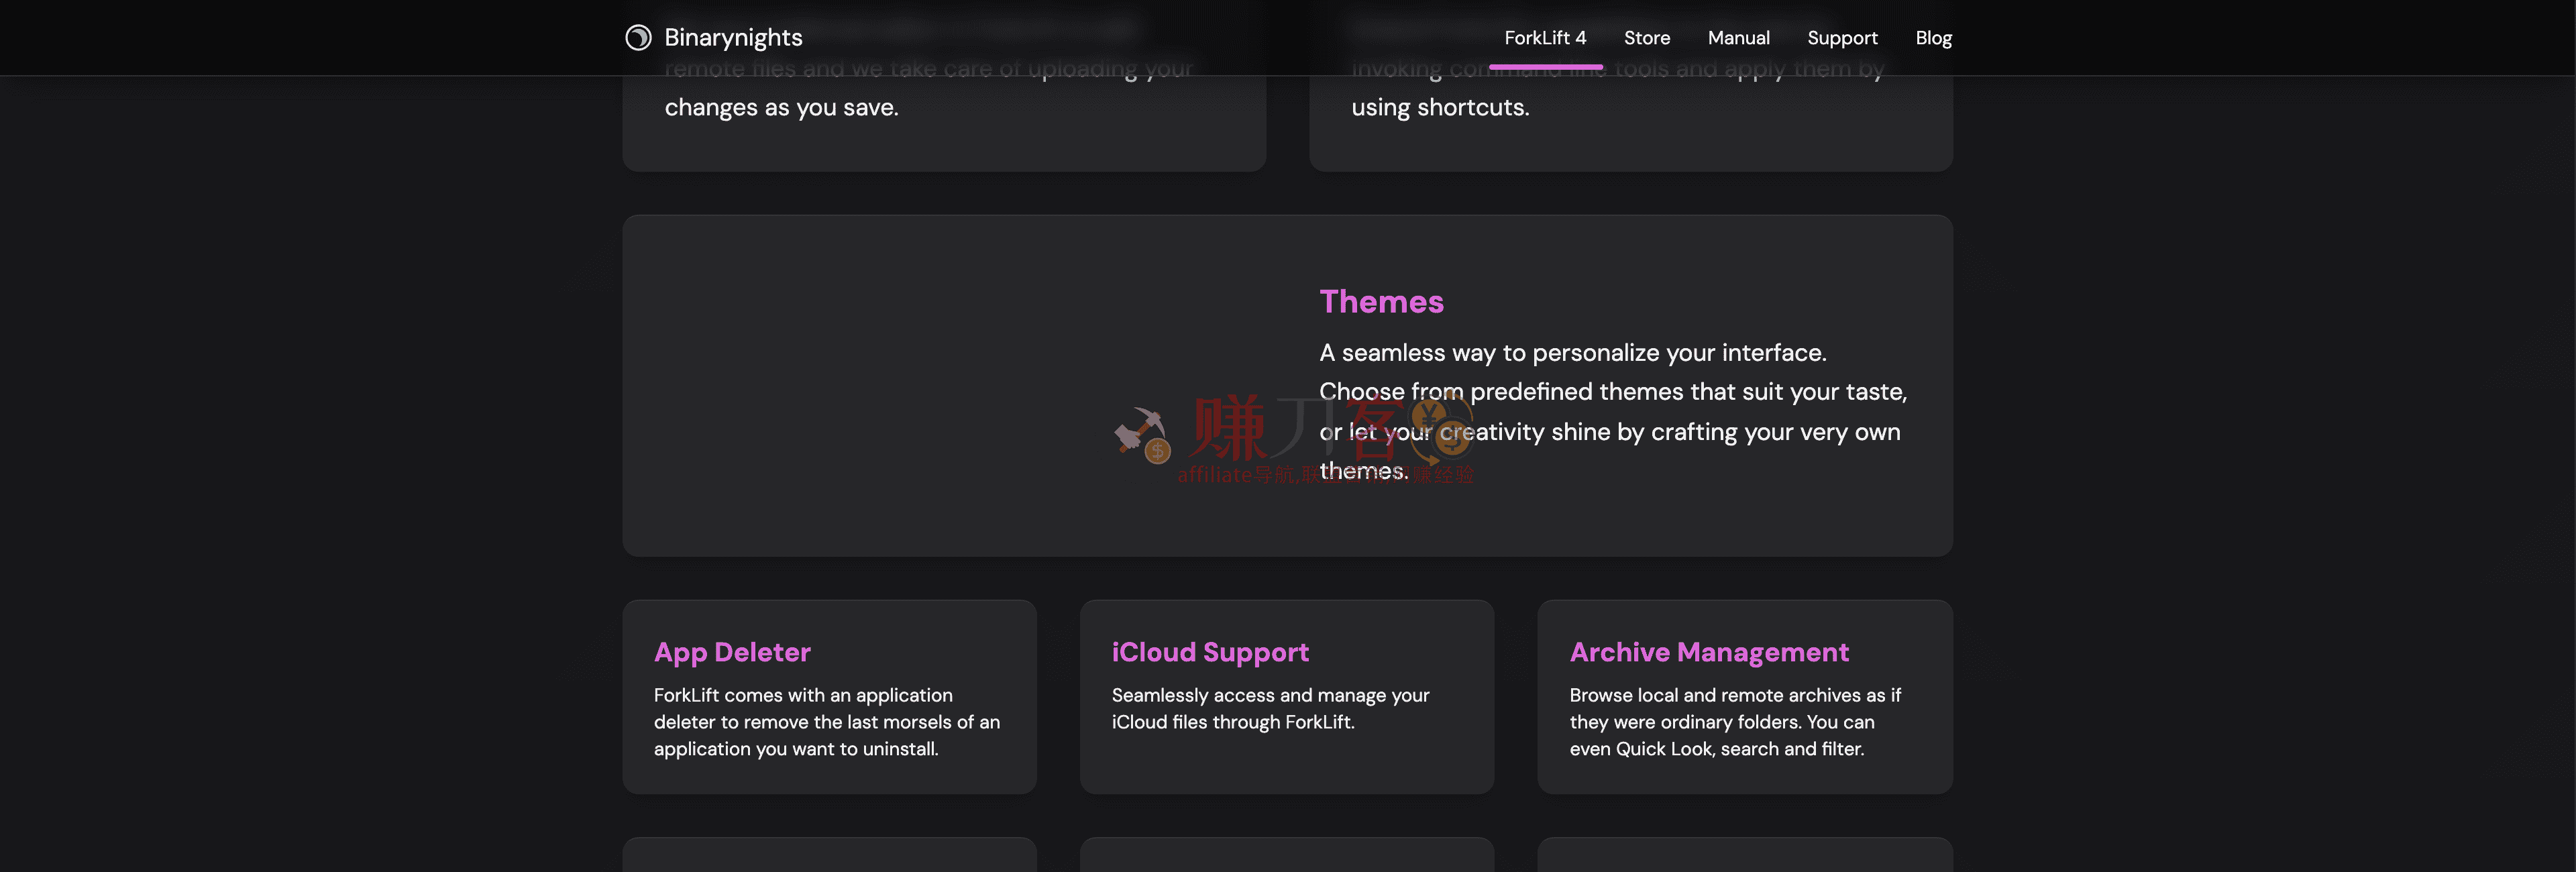Click the 'changes as you save.' card text
Image resolution: width=2576 pixels, height=872 pixels.
(781, 107)
